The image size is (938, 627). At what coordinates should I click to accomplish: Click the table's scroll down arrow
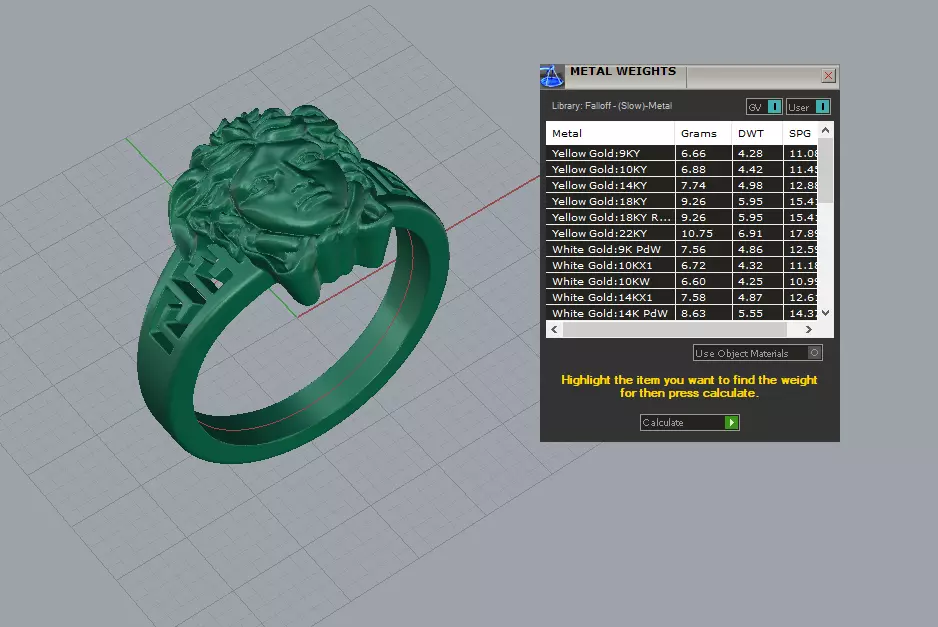click(826, 312)
